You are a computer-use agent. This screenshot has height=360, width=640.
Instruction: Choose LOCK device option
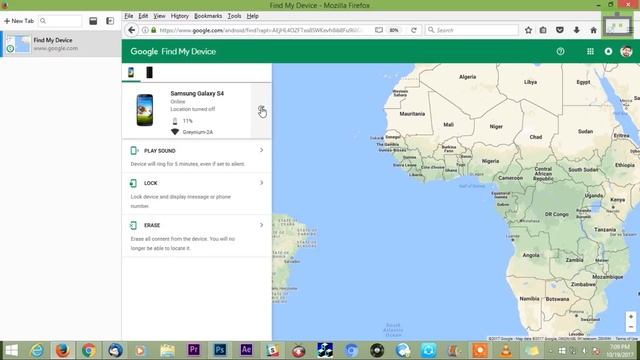197,194
